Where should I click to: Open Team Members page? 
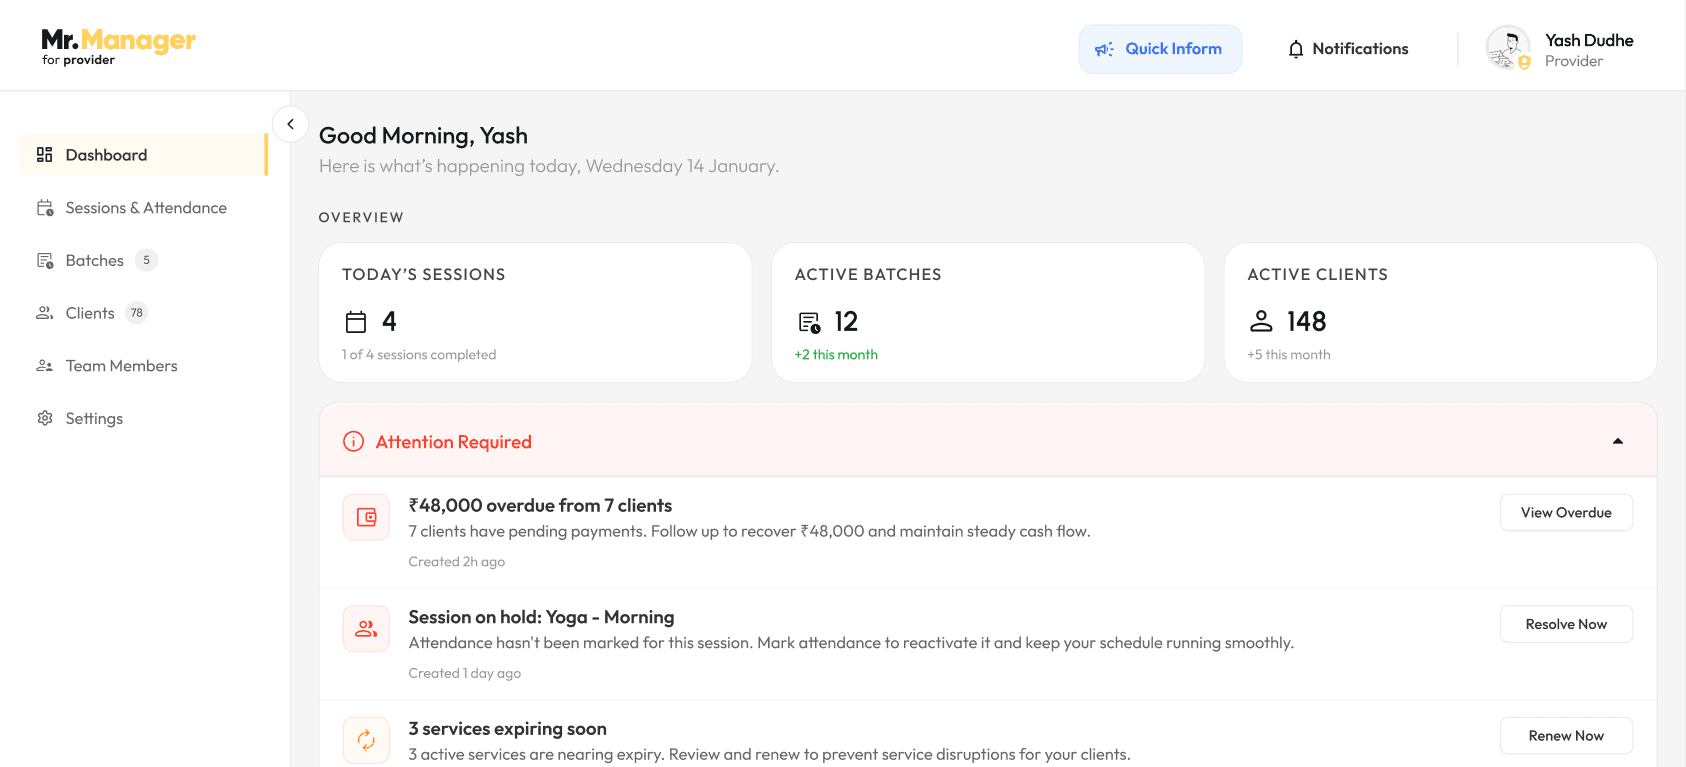coord(143,366)
